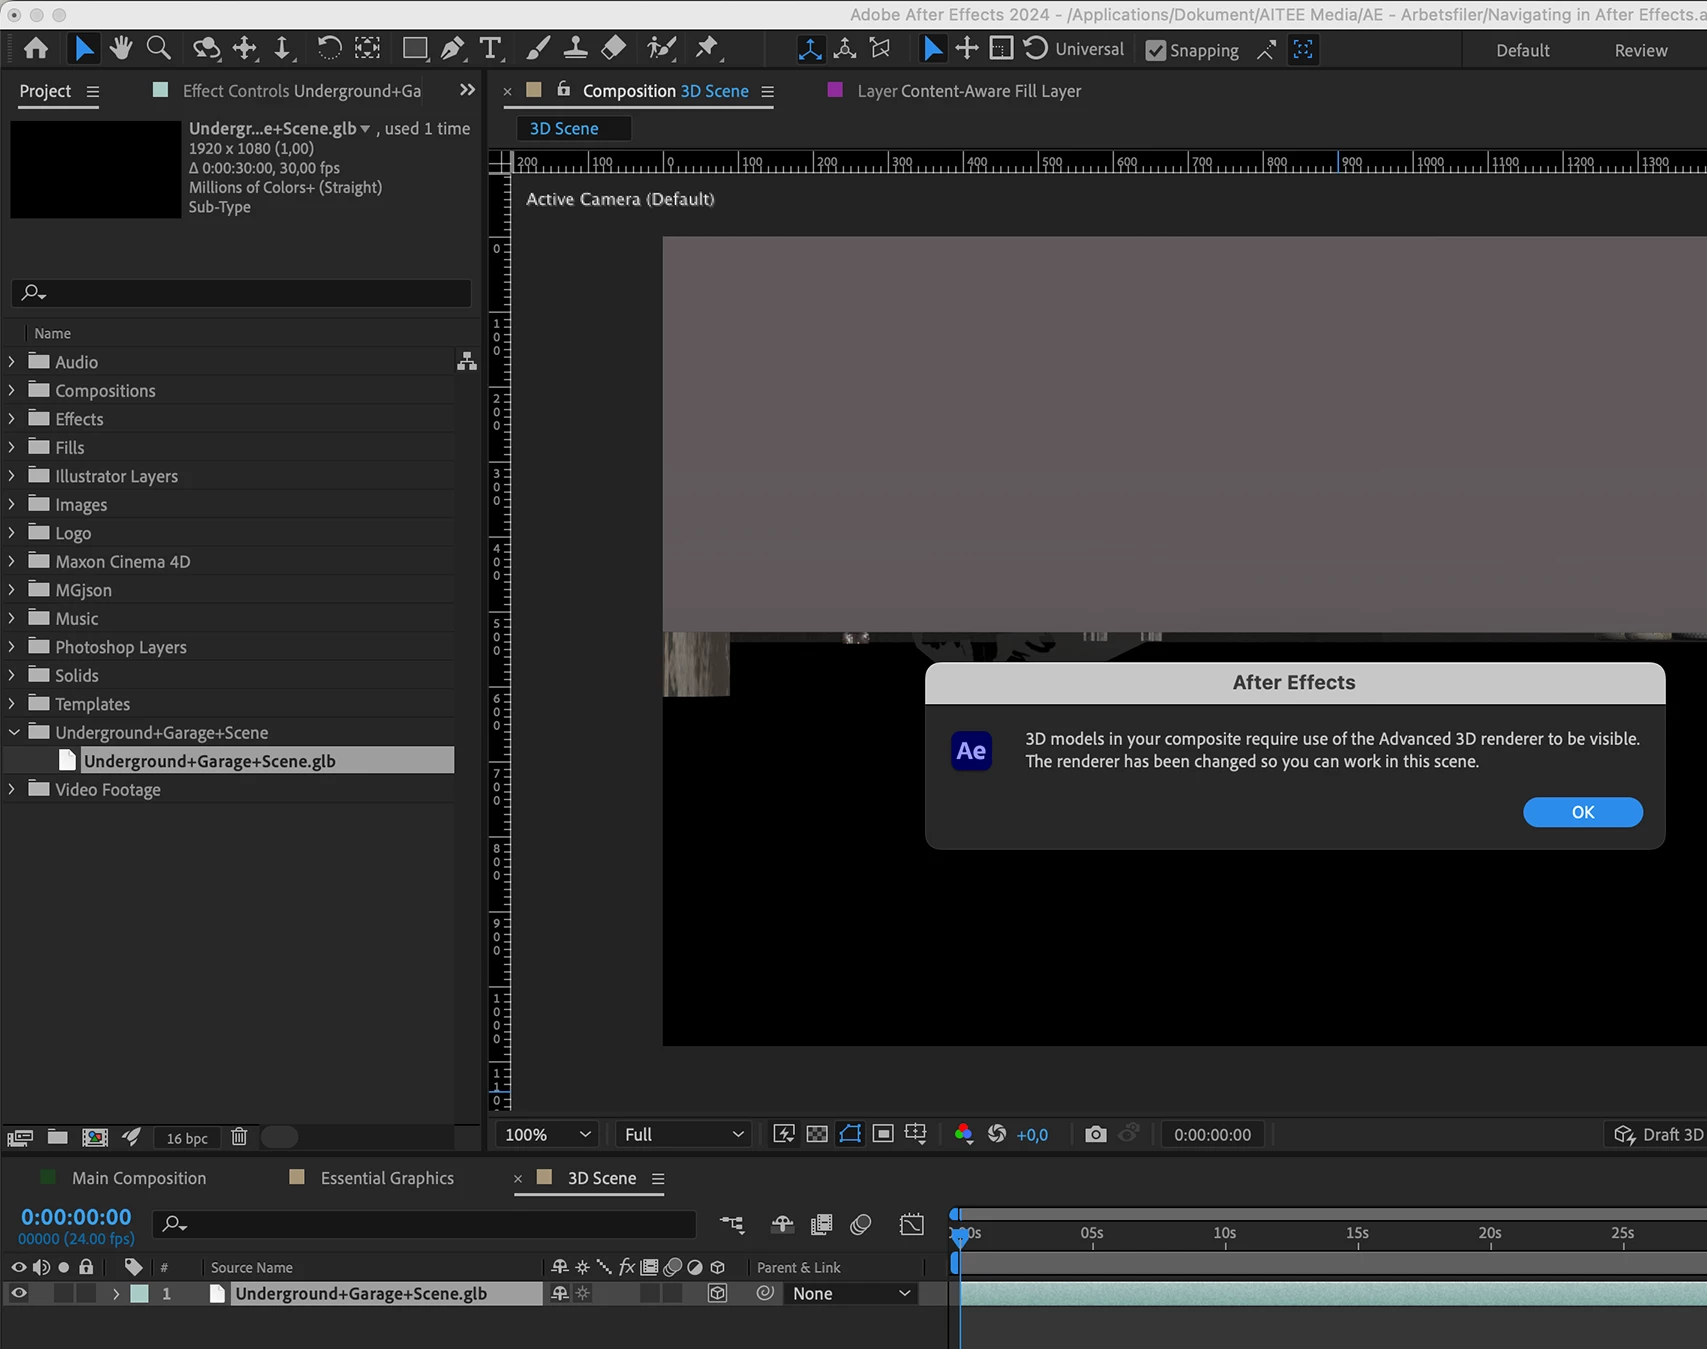
Task: Switch to the Main Composition timeline tab
Action: 139,1178
